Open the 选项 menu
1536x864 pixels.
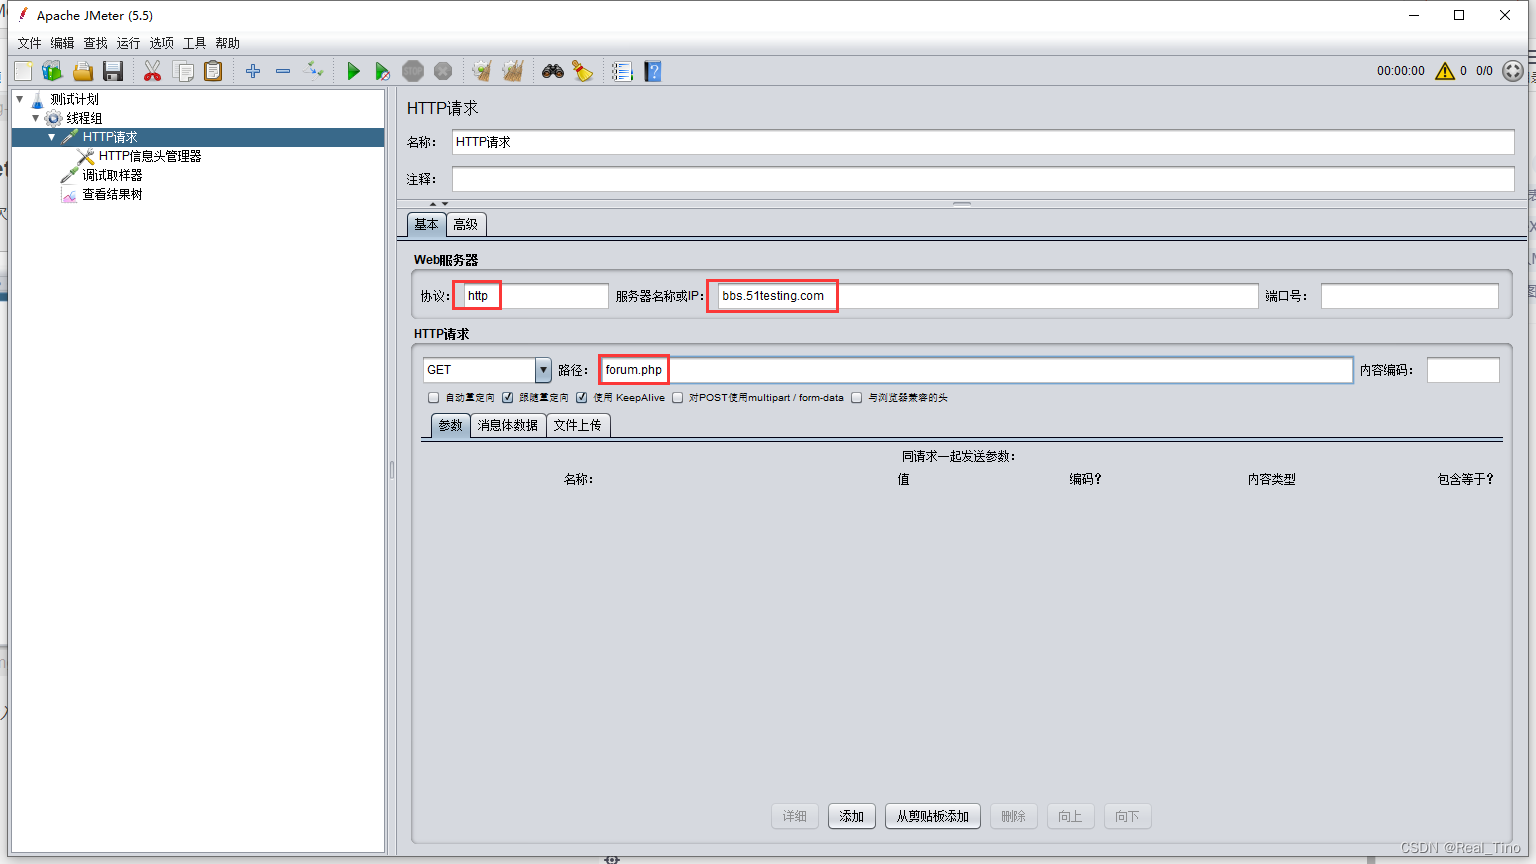(161, 43)
